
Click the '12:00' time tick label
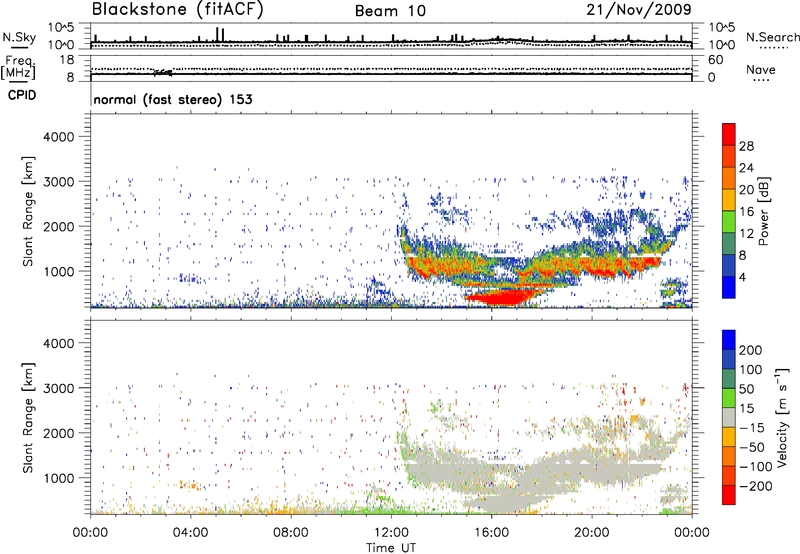tap(391, 533)
